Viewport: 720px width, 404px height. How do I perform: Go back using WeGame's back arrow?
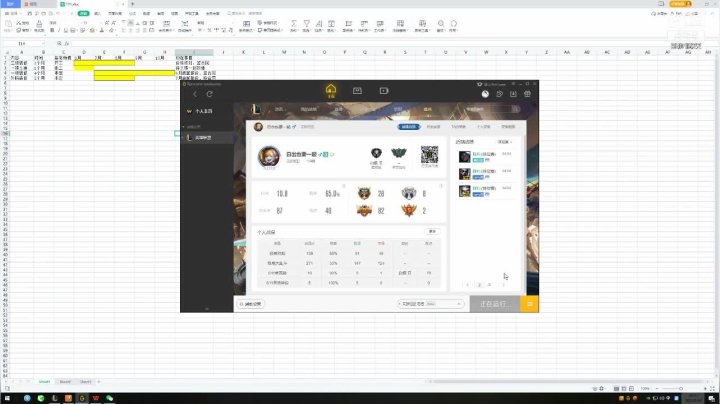coord(195,94)
